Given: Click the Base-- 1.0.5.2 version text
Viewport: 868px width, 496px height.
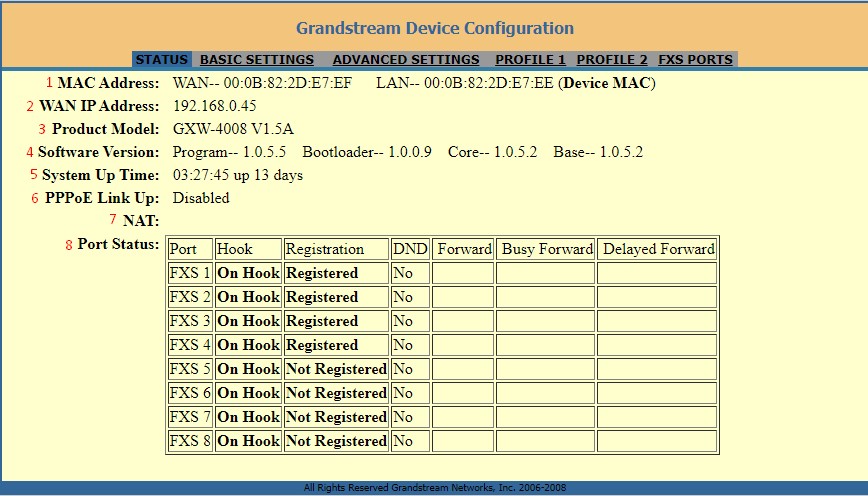Looking at the screenshot, I should [598, 152].
